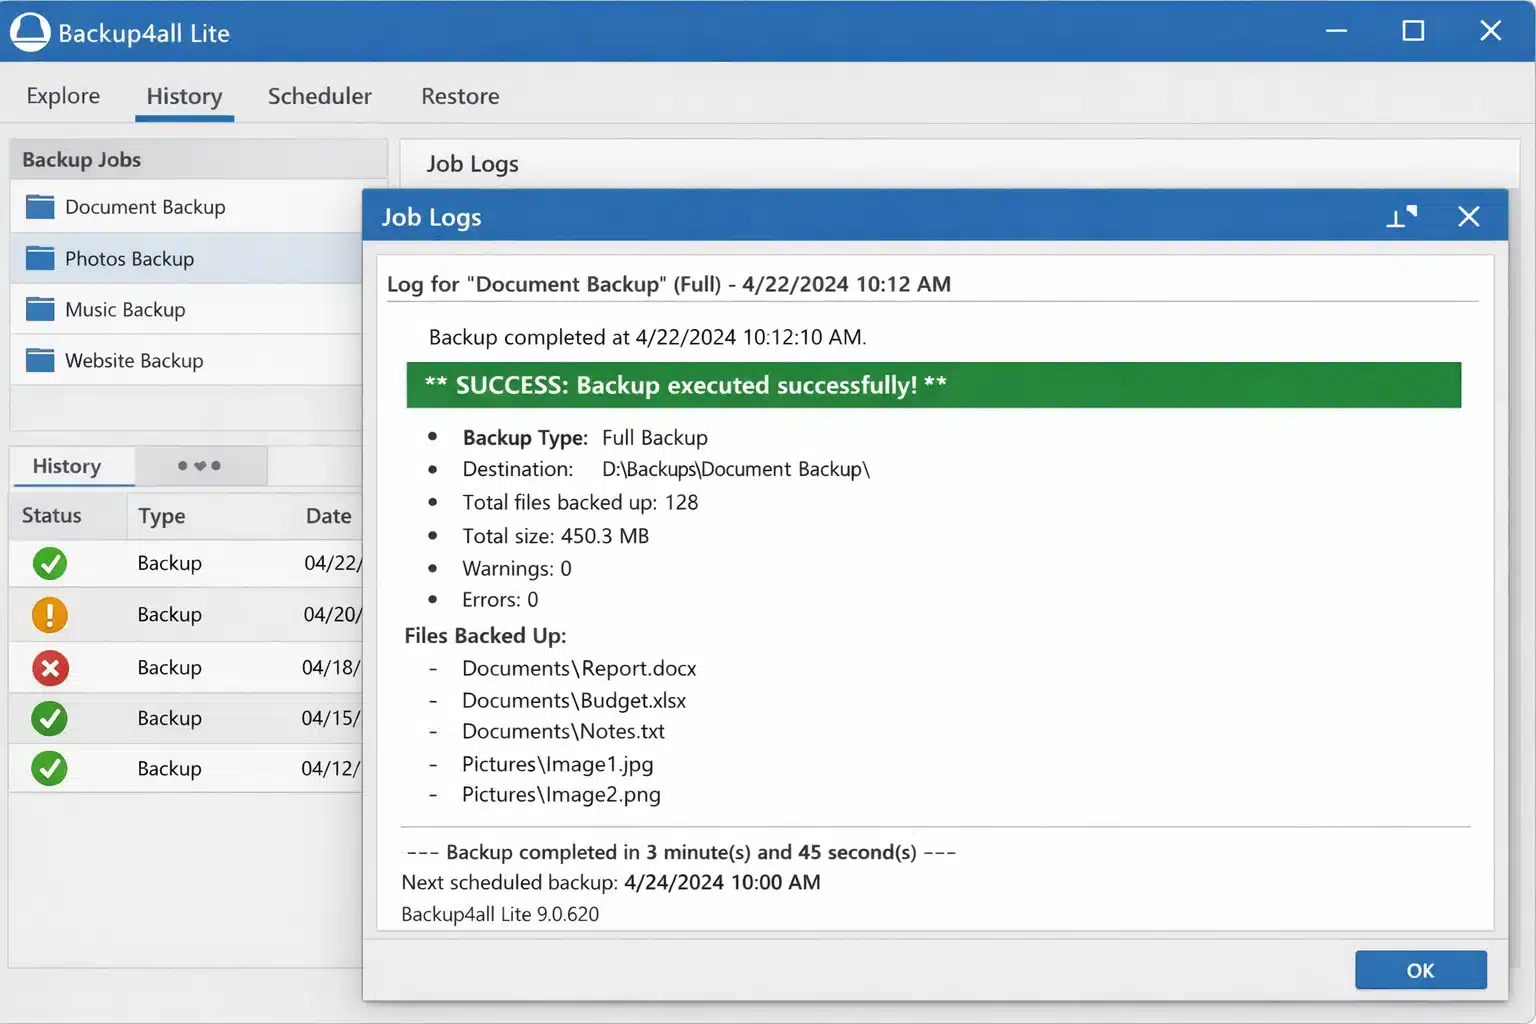Click the dotted tab beside the History tab
The image size is (1536, 1024).
200,466
